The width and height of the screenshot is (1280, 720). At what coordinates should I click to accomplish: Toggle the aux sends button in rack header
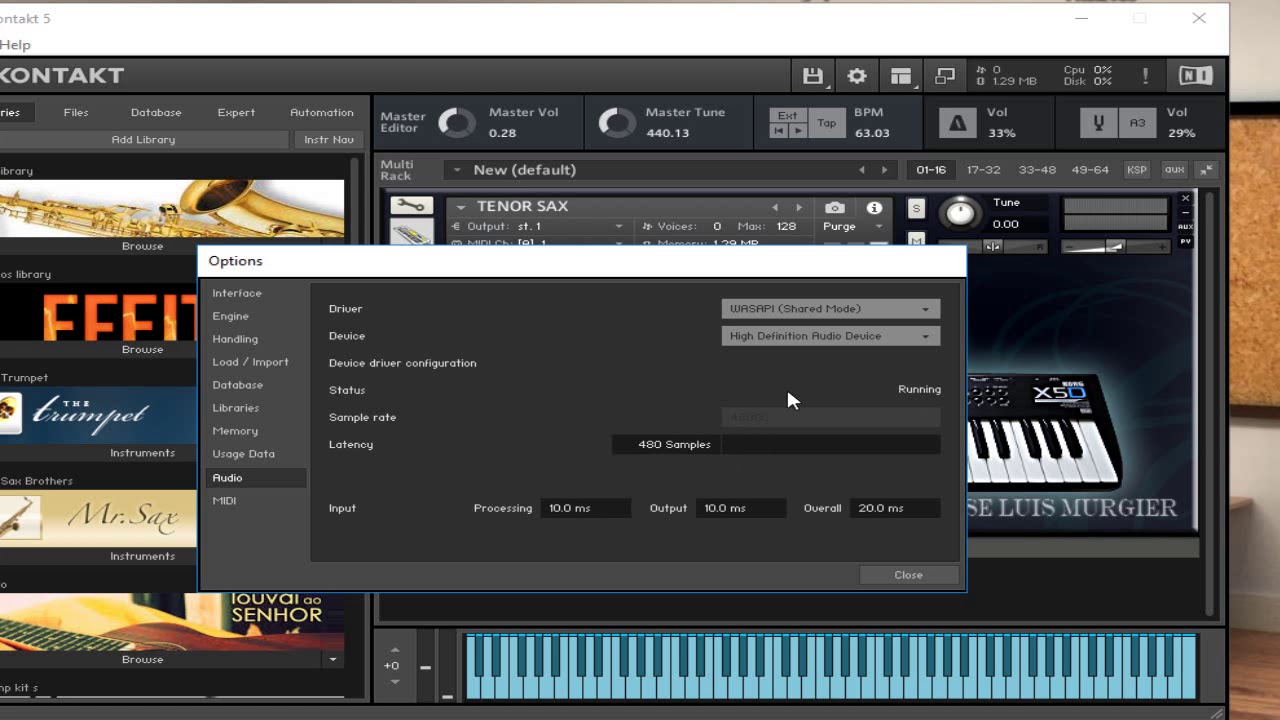tap(1175, 170)
